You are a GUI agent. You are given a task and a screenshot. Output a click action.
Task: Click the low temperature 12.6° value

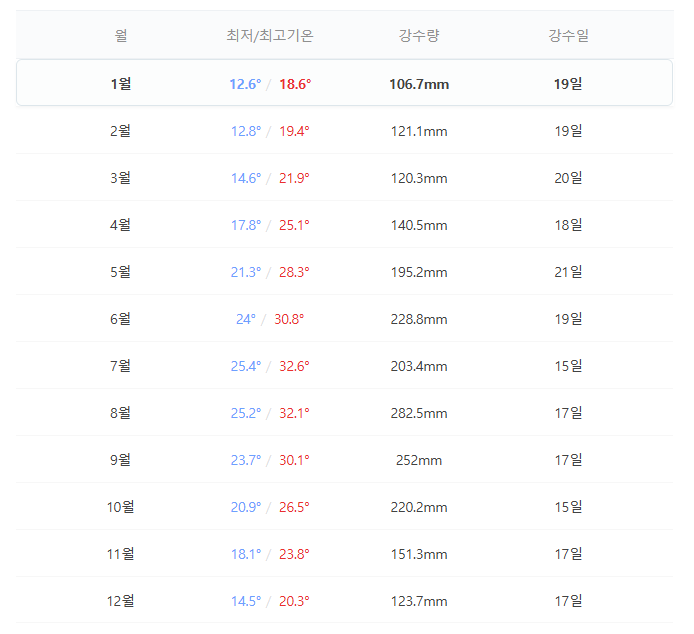point(245,84)
